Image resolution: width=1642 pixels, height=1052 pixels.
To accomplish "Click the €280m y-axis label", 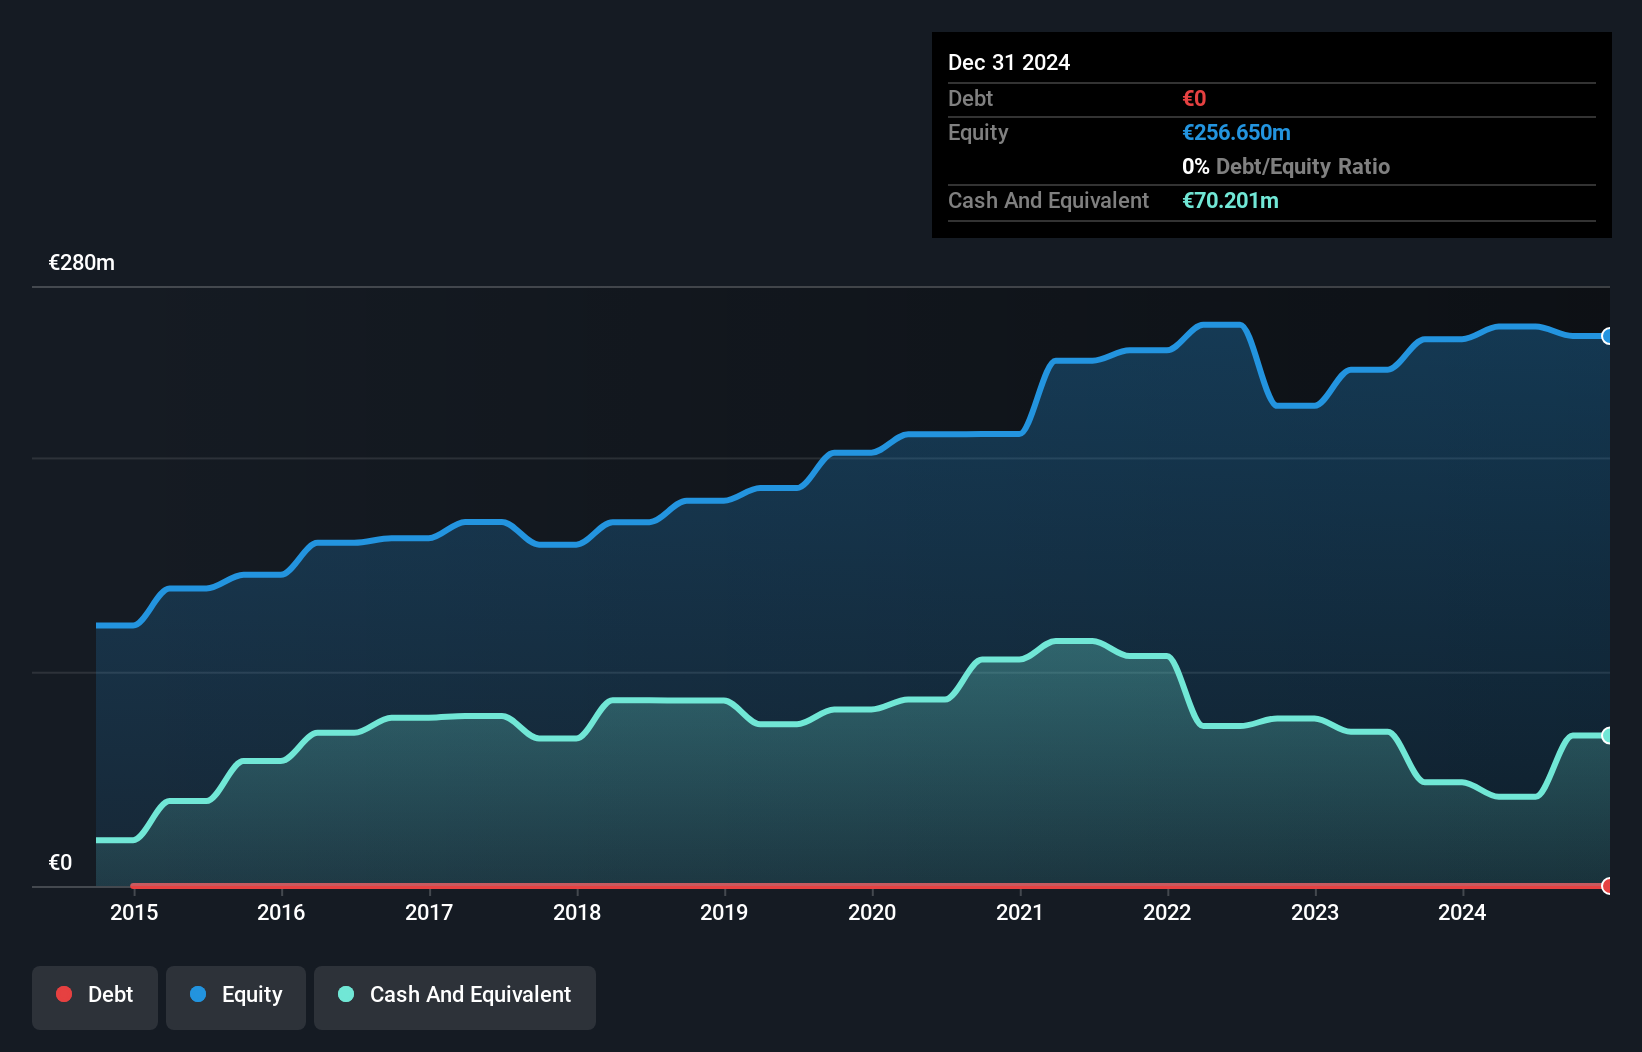I will tap(82, 263).
